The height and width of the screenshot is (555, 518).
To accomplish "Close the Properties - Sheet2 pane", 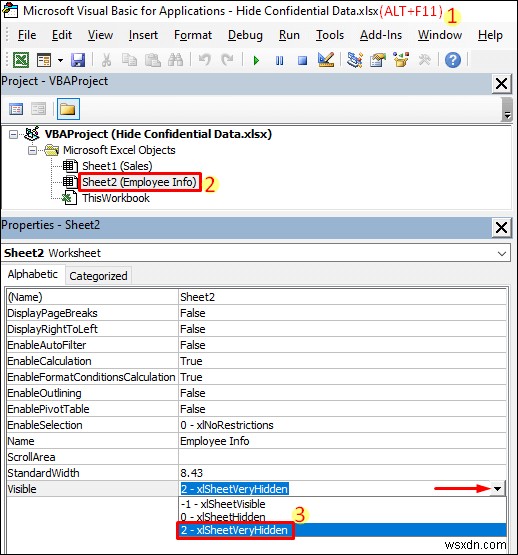I will [x=501, y=228].
